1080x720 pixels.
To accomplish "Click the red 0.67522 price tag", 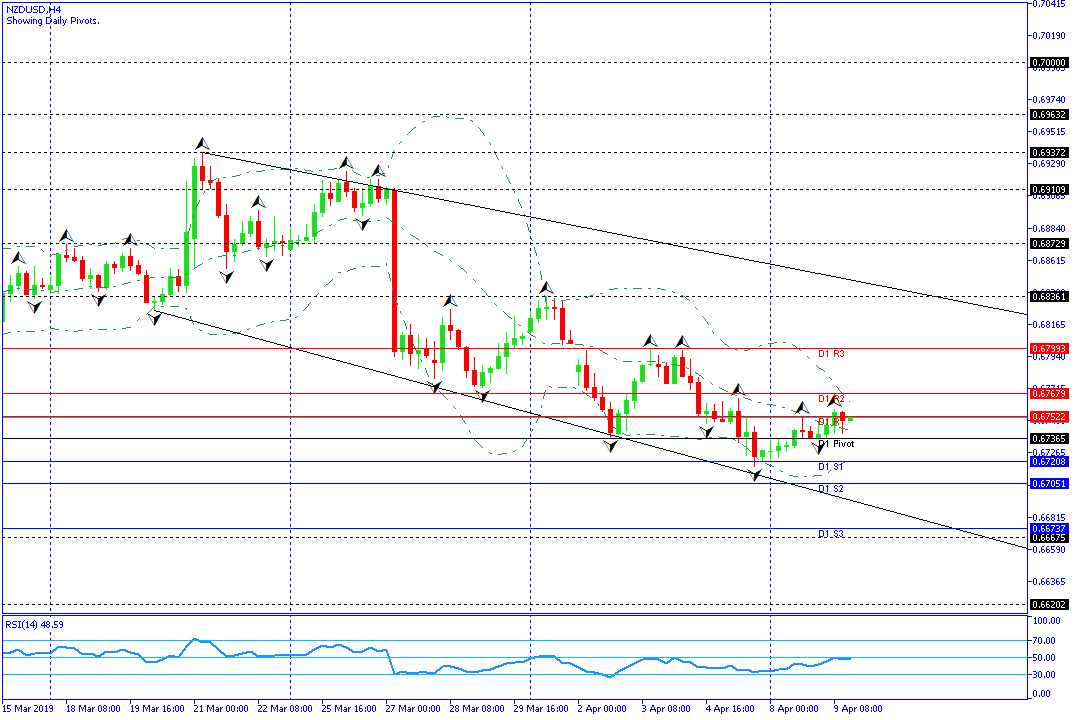I will point(1049,417).
